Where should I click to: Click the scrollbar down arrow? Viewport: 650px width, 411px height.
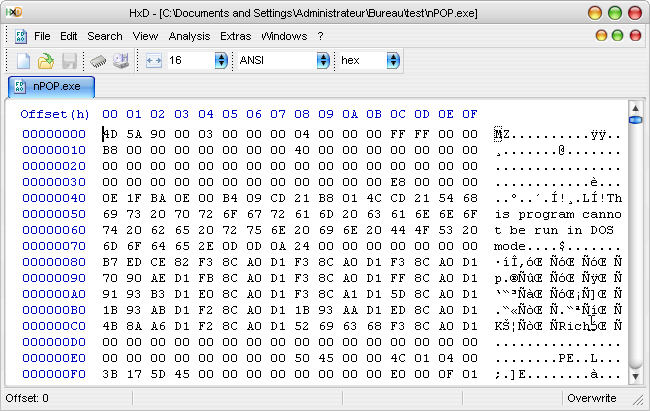point(635,376)
